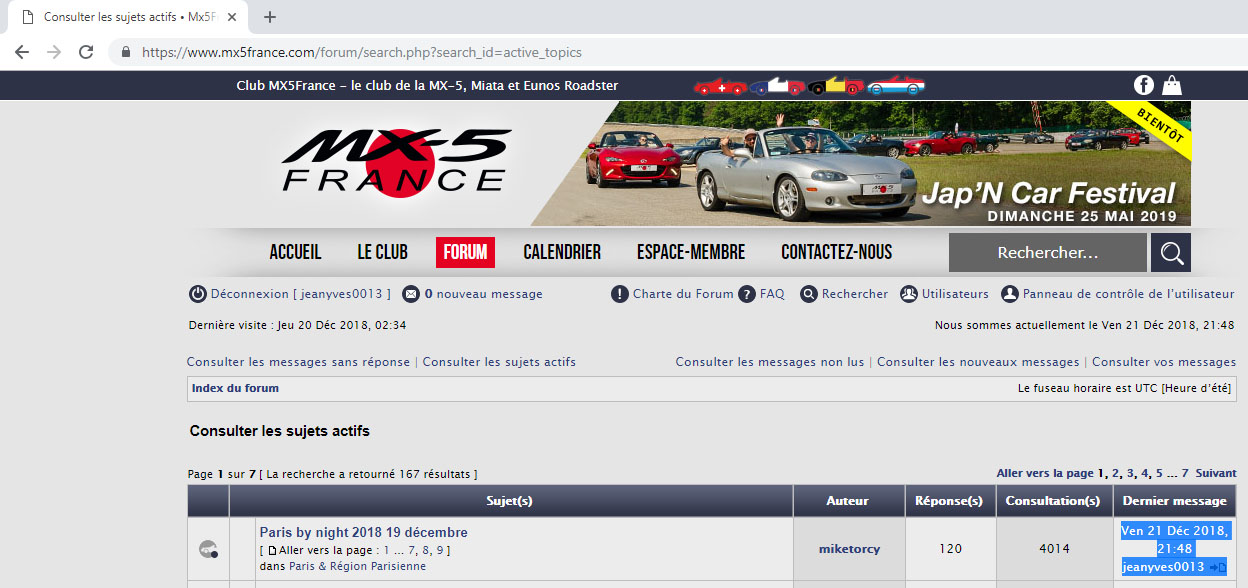1248x588 pixels.
Task: Open Consulter vos messages link
Action: click(1164, 362)
